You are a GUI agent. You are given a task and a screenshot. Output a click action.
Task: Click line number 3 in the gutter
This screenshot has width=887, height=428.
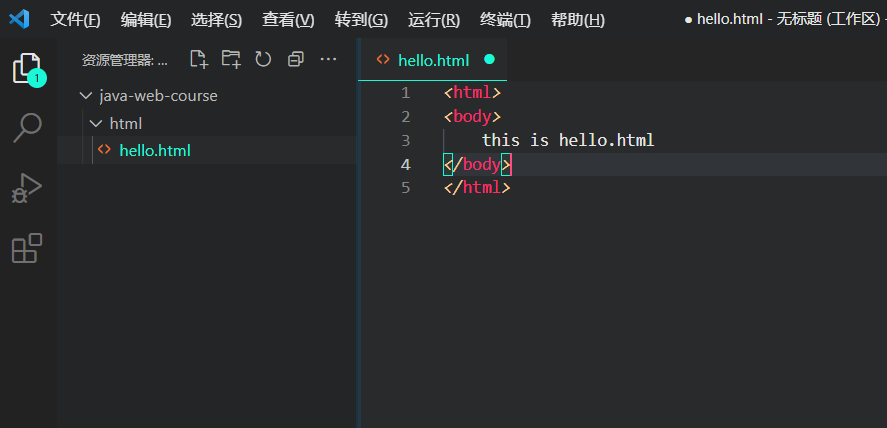pyautogui.click(x=405, y=140)
